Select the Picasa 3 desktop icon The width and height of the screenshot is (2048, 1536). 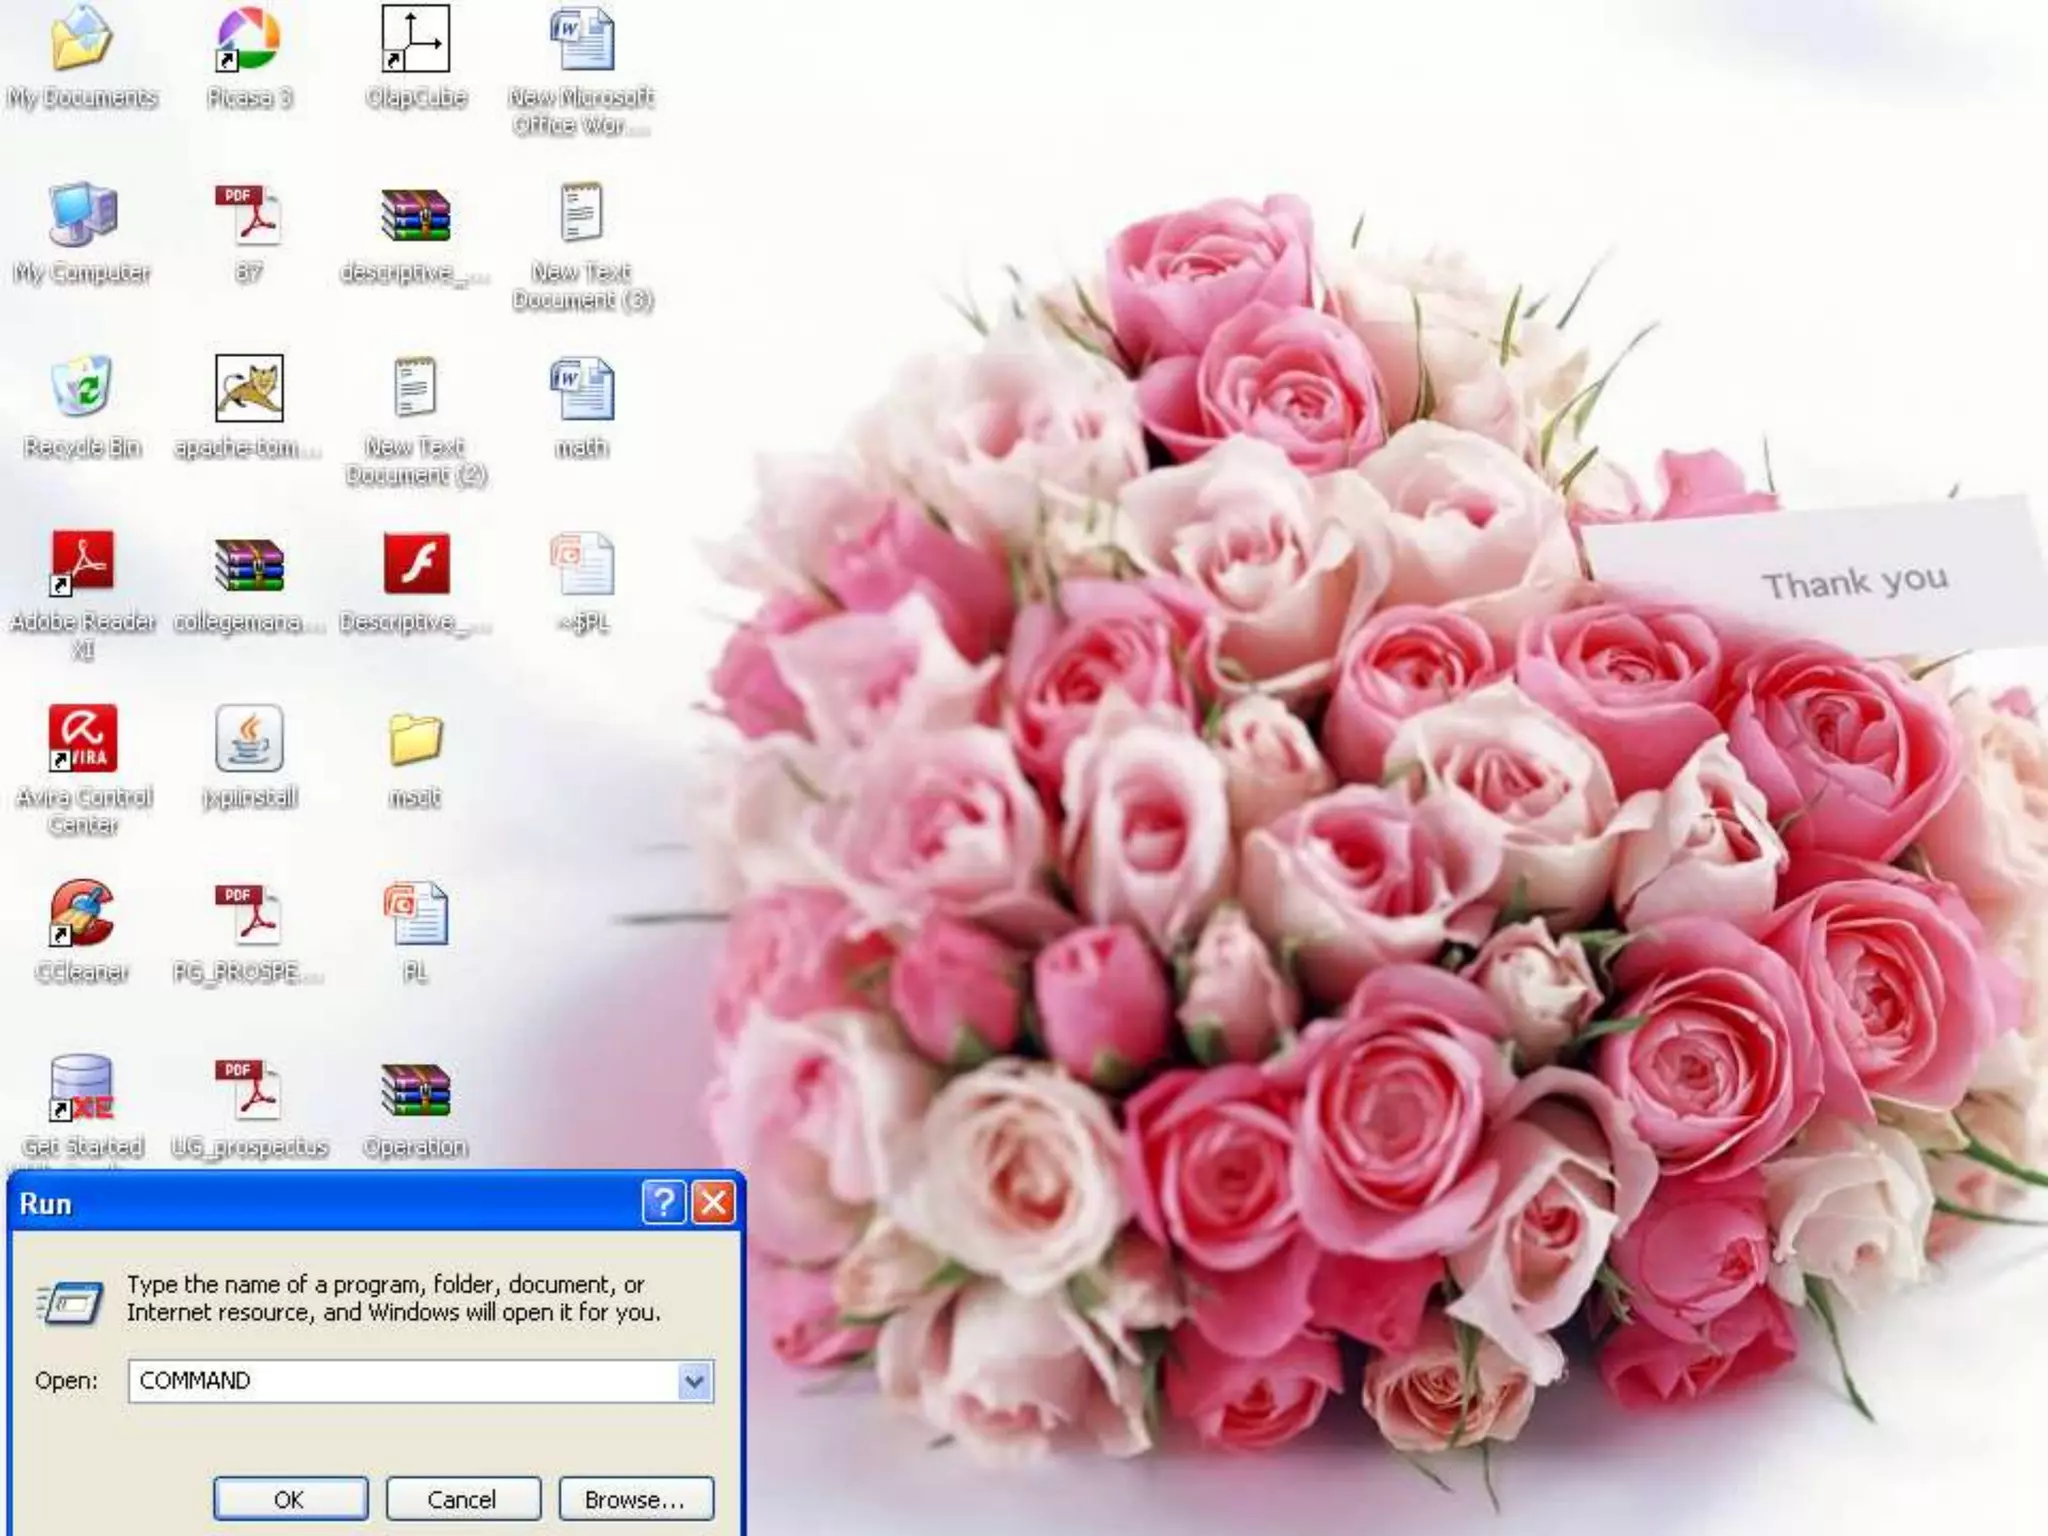pos(248,40)
